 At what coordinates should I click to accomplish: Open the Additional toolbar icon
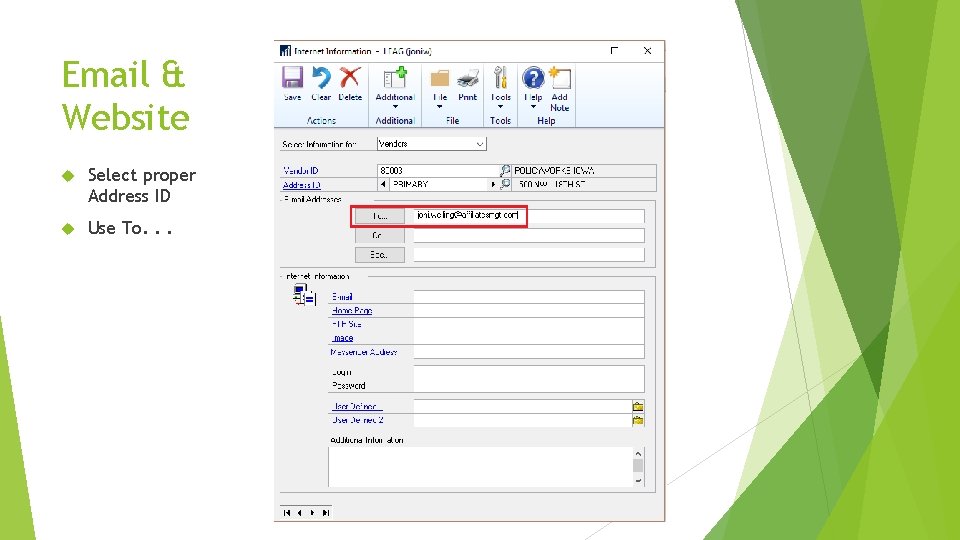pos(395,78)
